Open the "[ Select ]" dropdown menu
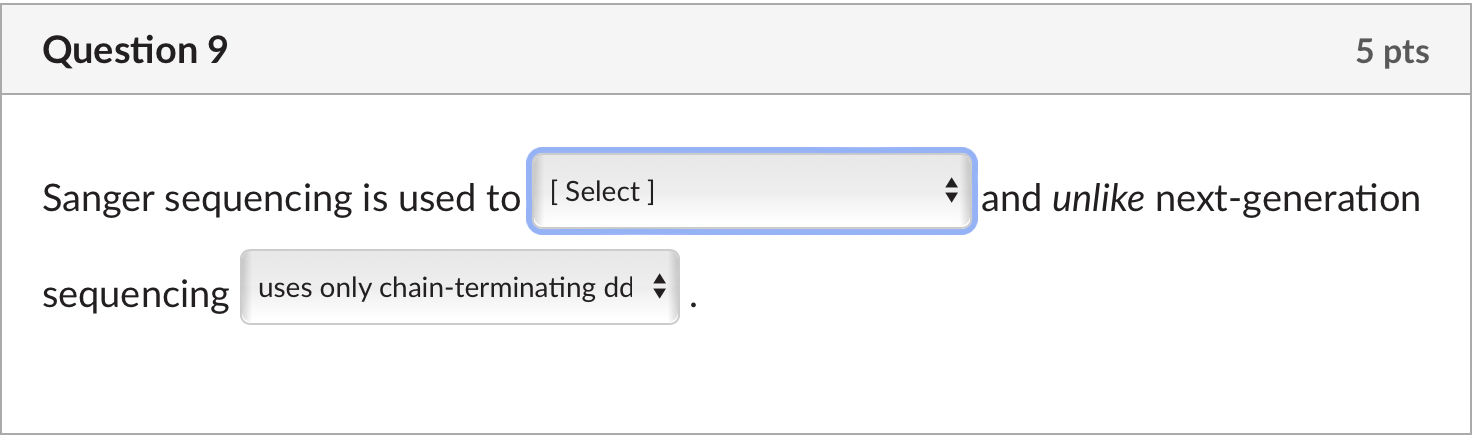The height and width of the screenshot is (436, 1474). (x=750, y=192)
